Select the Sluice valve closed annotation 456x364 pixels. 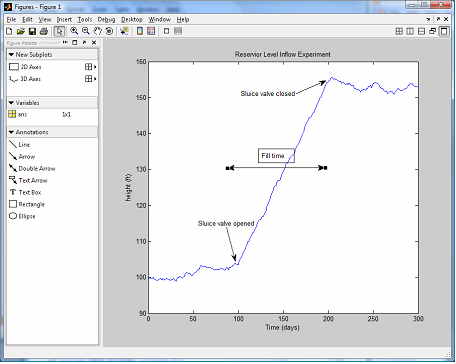point(268,94)
